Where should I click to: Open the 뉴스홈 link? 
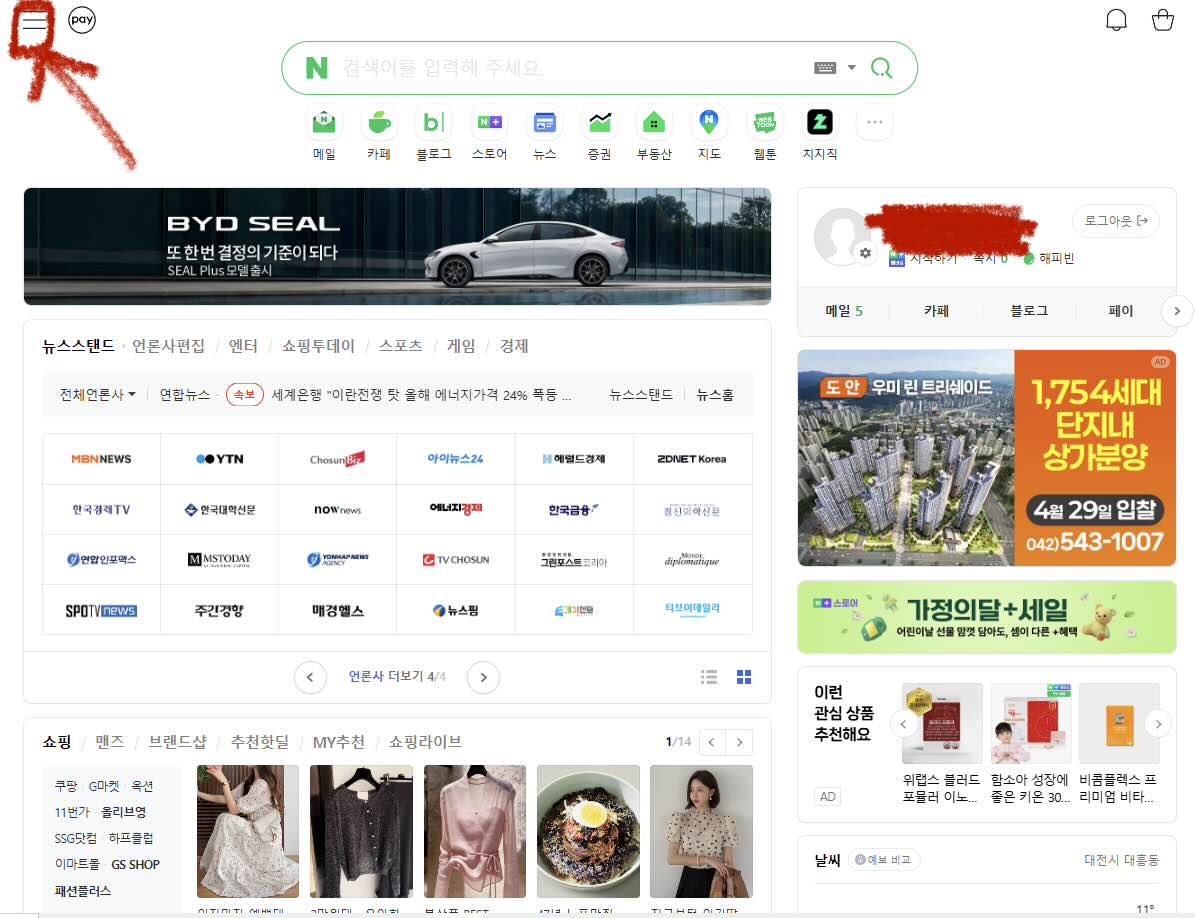pos(715,395)
